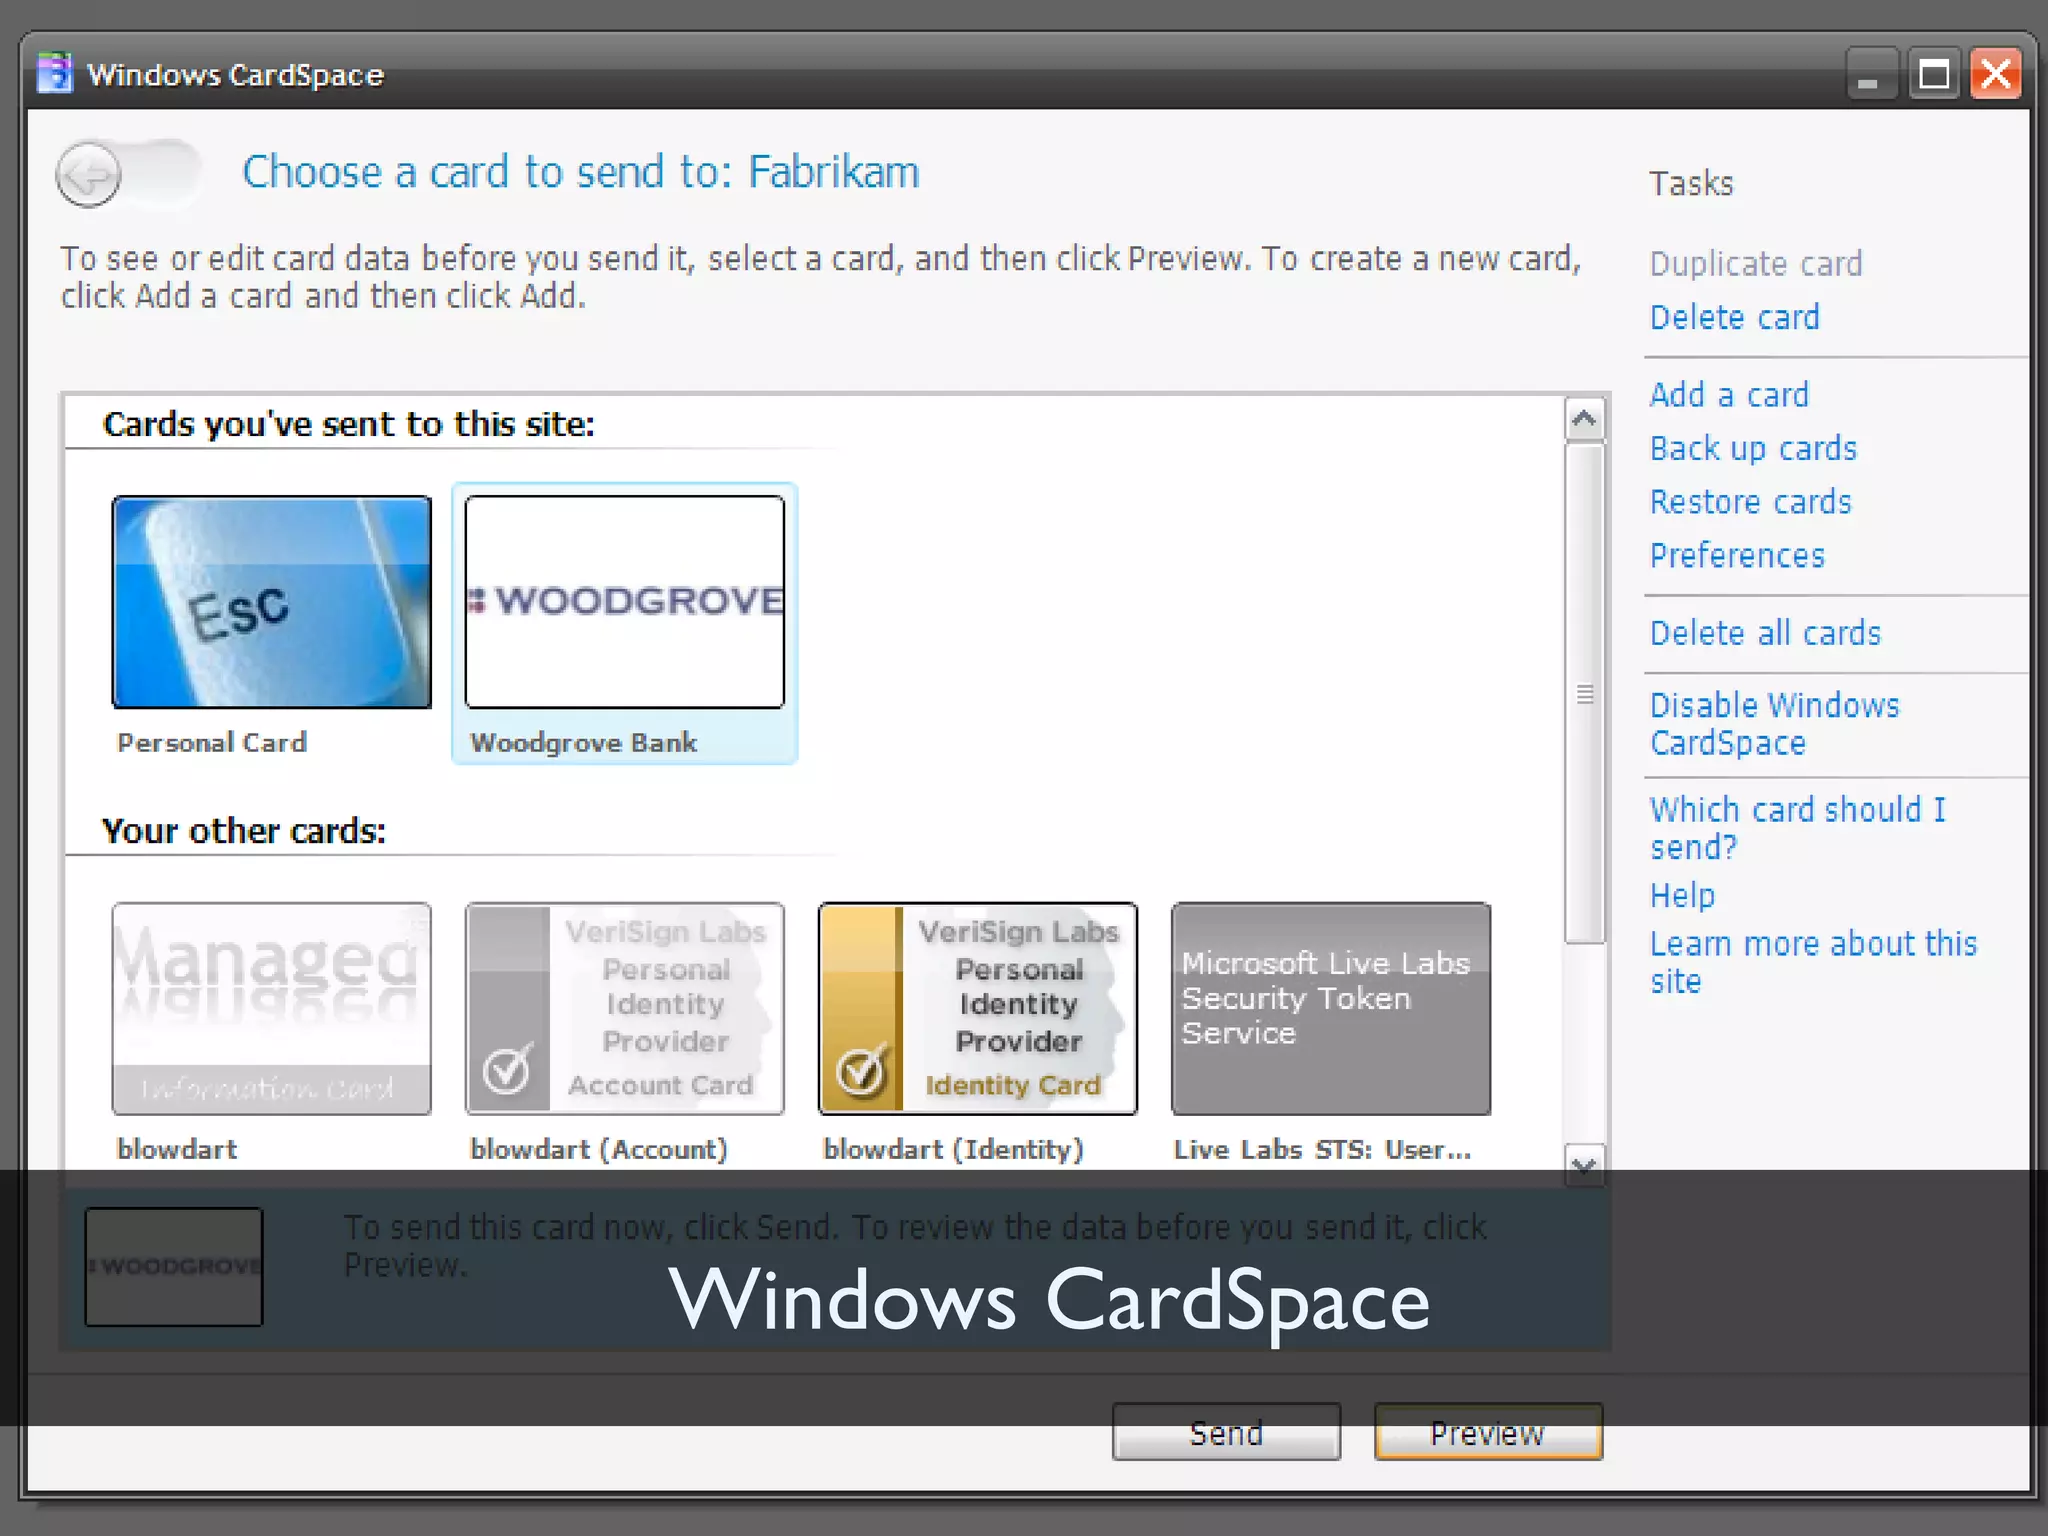Click the back arrow button
2048x1536 pixels.
pos(89,175)
